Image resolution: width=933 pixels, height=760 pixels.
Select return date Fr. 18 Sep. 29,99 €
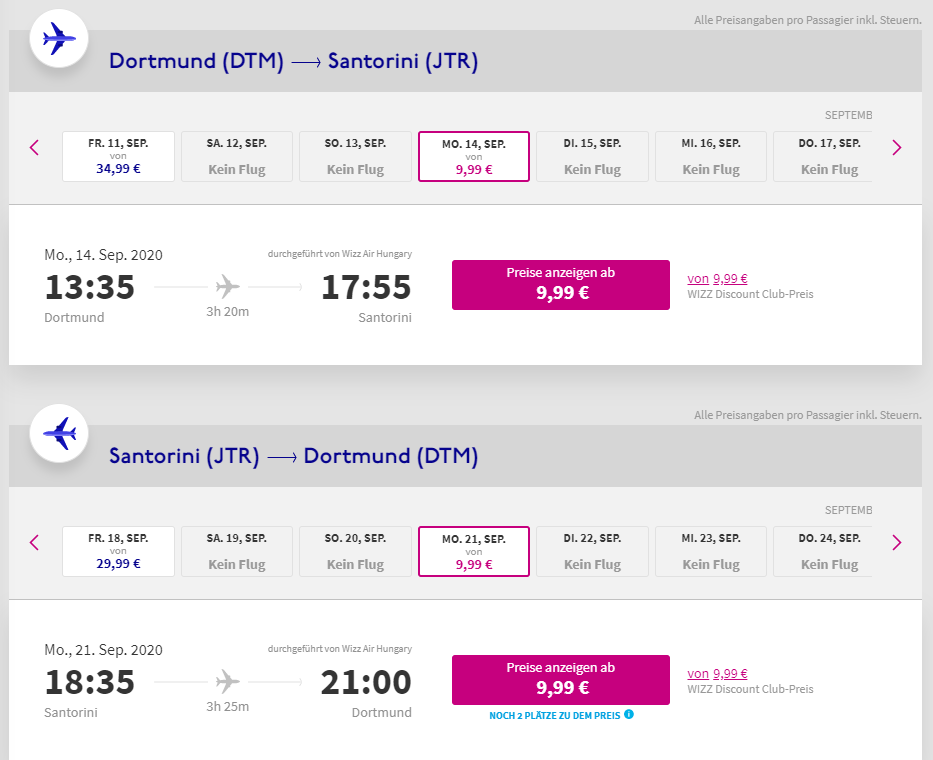pos(118,552)
